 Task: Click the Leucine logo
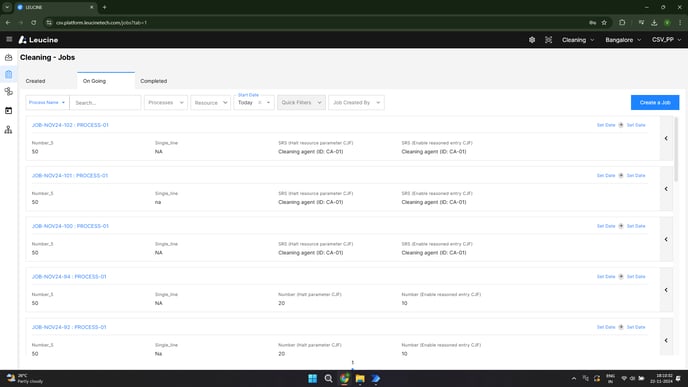38,40
